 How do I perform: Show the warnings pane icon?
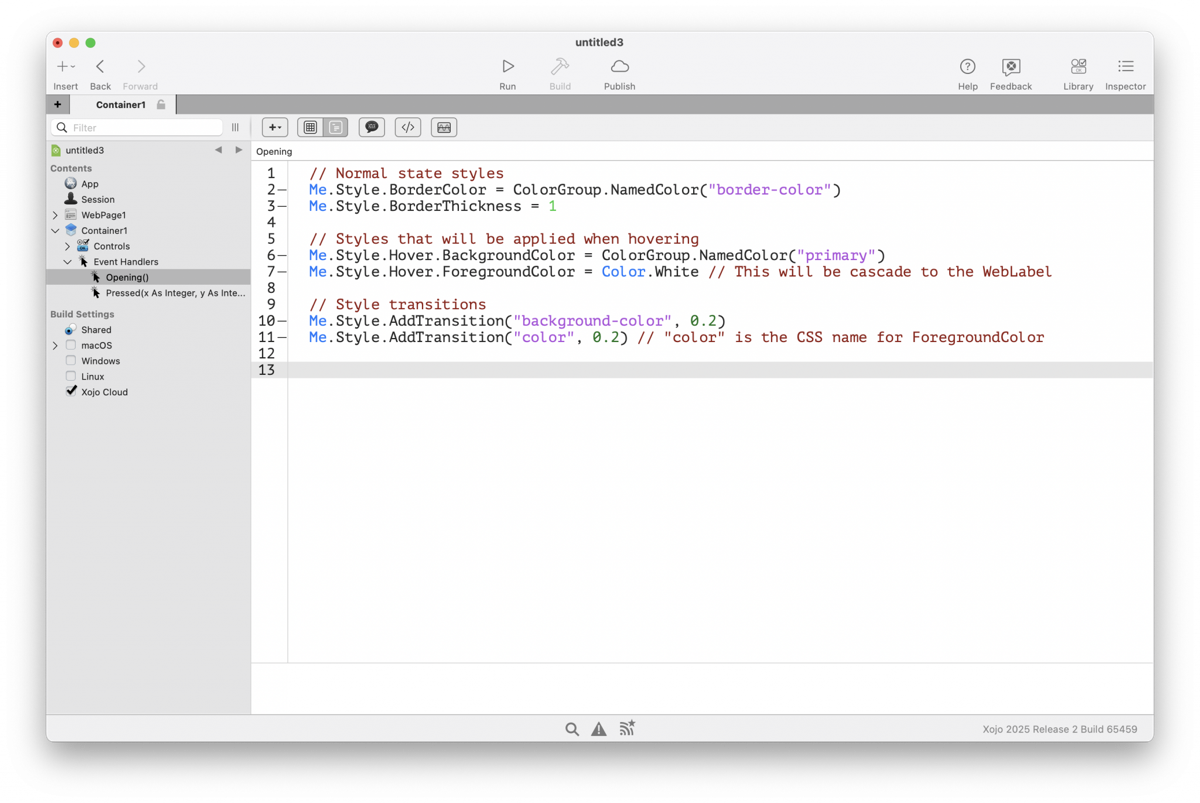point(599,729)
